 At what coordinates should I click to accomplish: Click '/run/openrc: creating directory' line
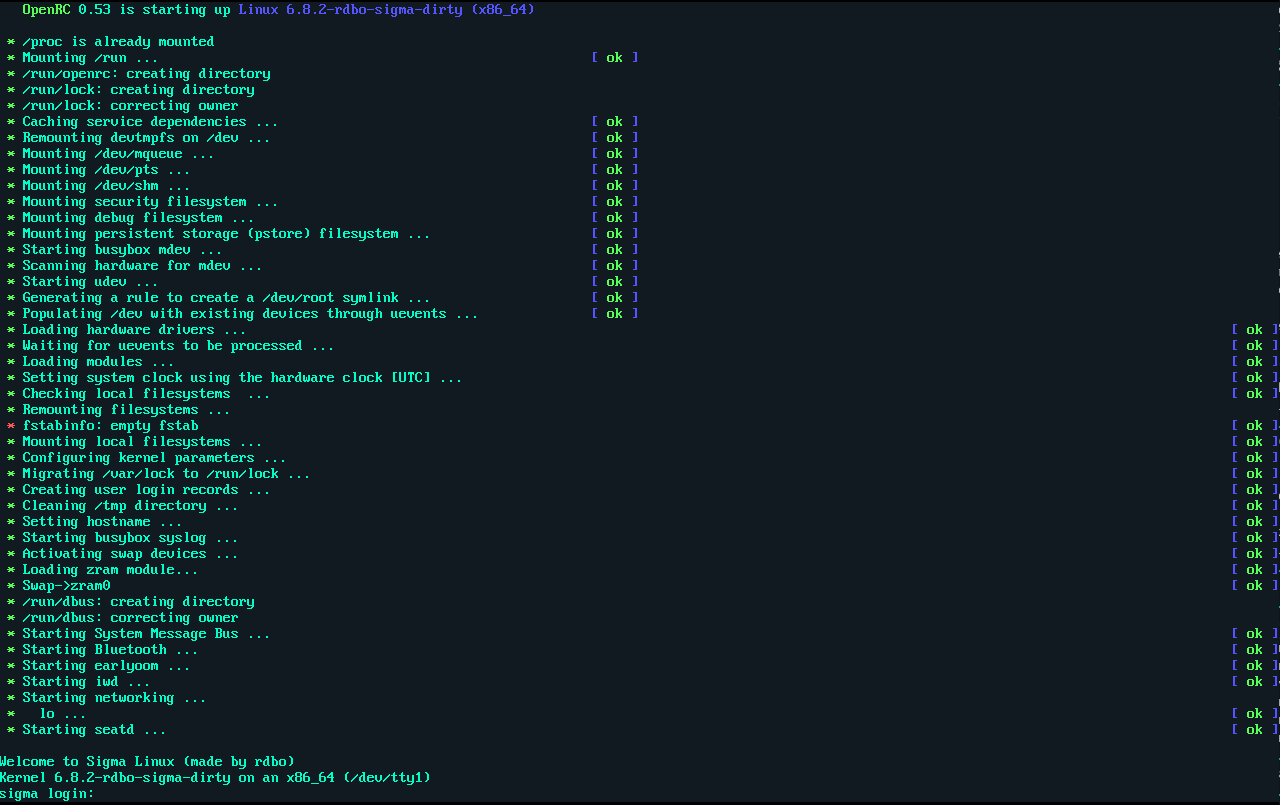[146, 74]
